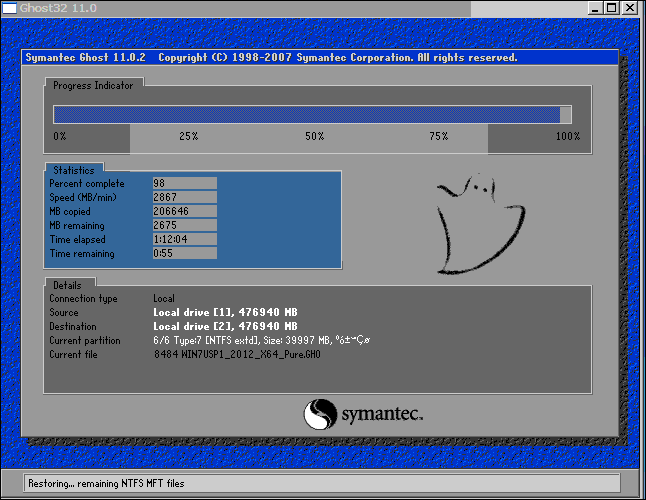646x500 pixels.
Task: Click the 'Destination' label in Details
Action: pyautogui.click(x=73, y=327)
